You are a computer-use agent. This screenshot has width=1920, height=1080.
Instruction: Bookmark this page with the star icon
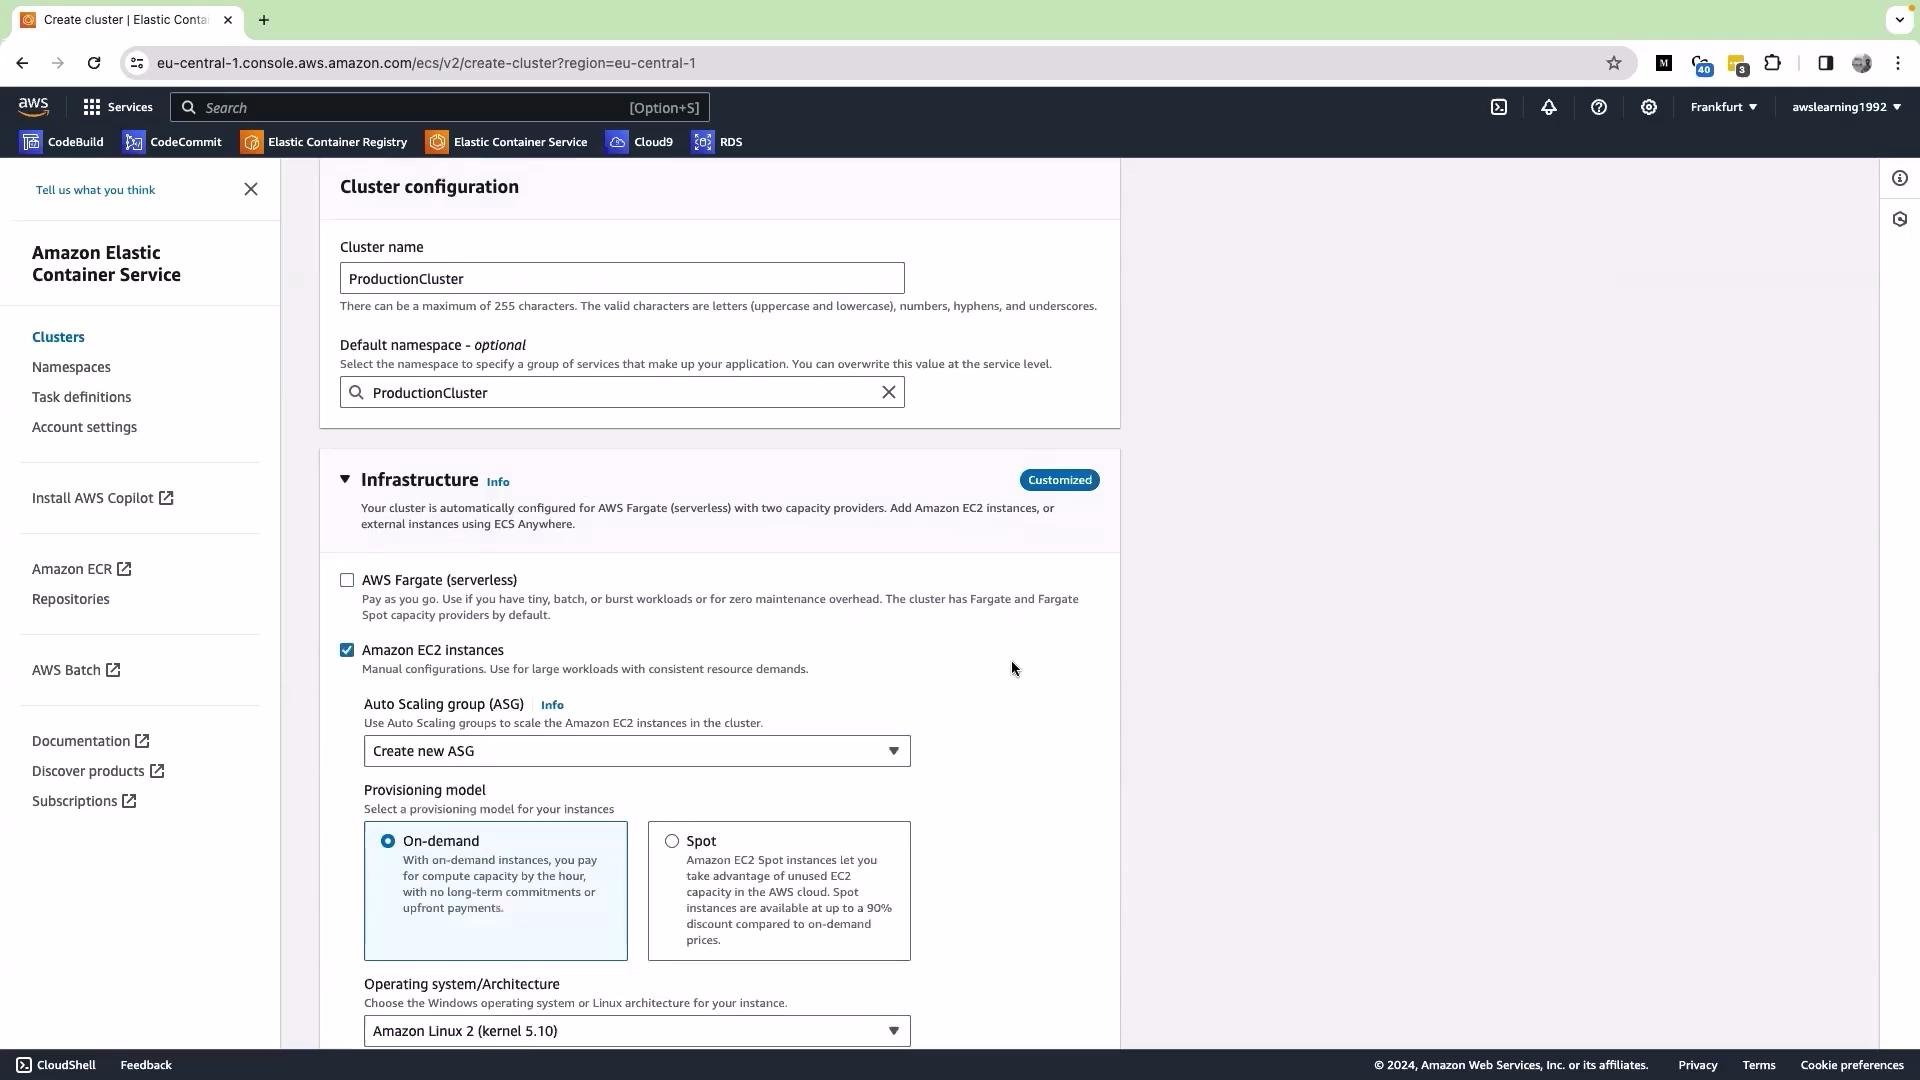coord(1614,63)
